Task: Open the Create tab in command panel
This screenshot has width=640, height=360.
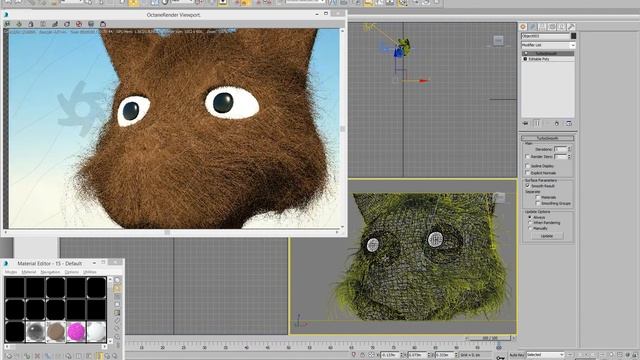Action: click(x=523, y=27)
